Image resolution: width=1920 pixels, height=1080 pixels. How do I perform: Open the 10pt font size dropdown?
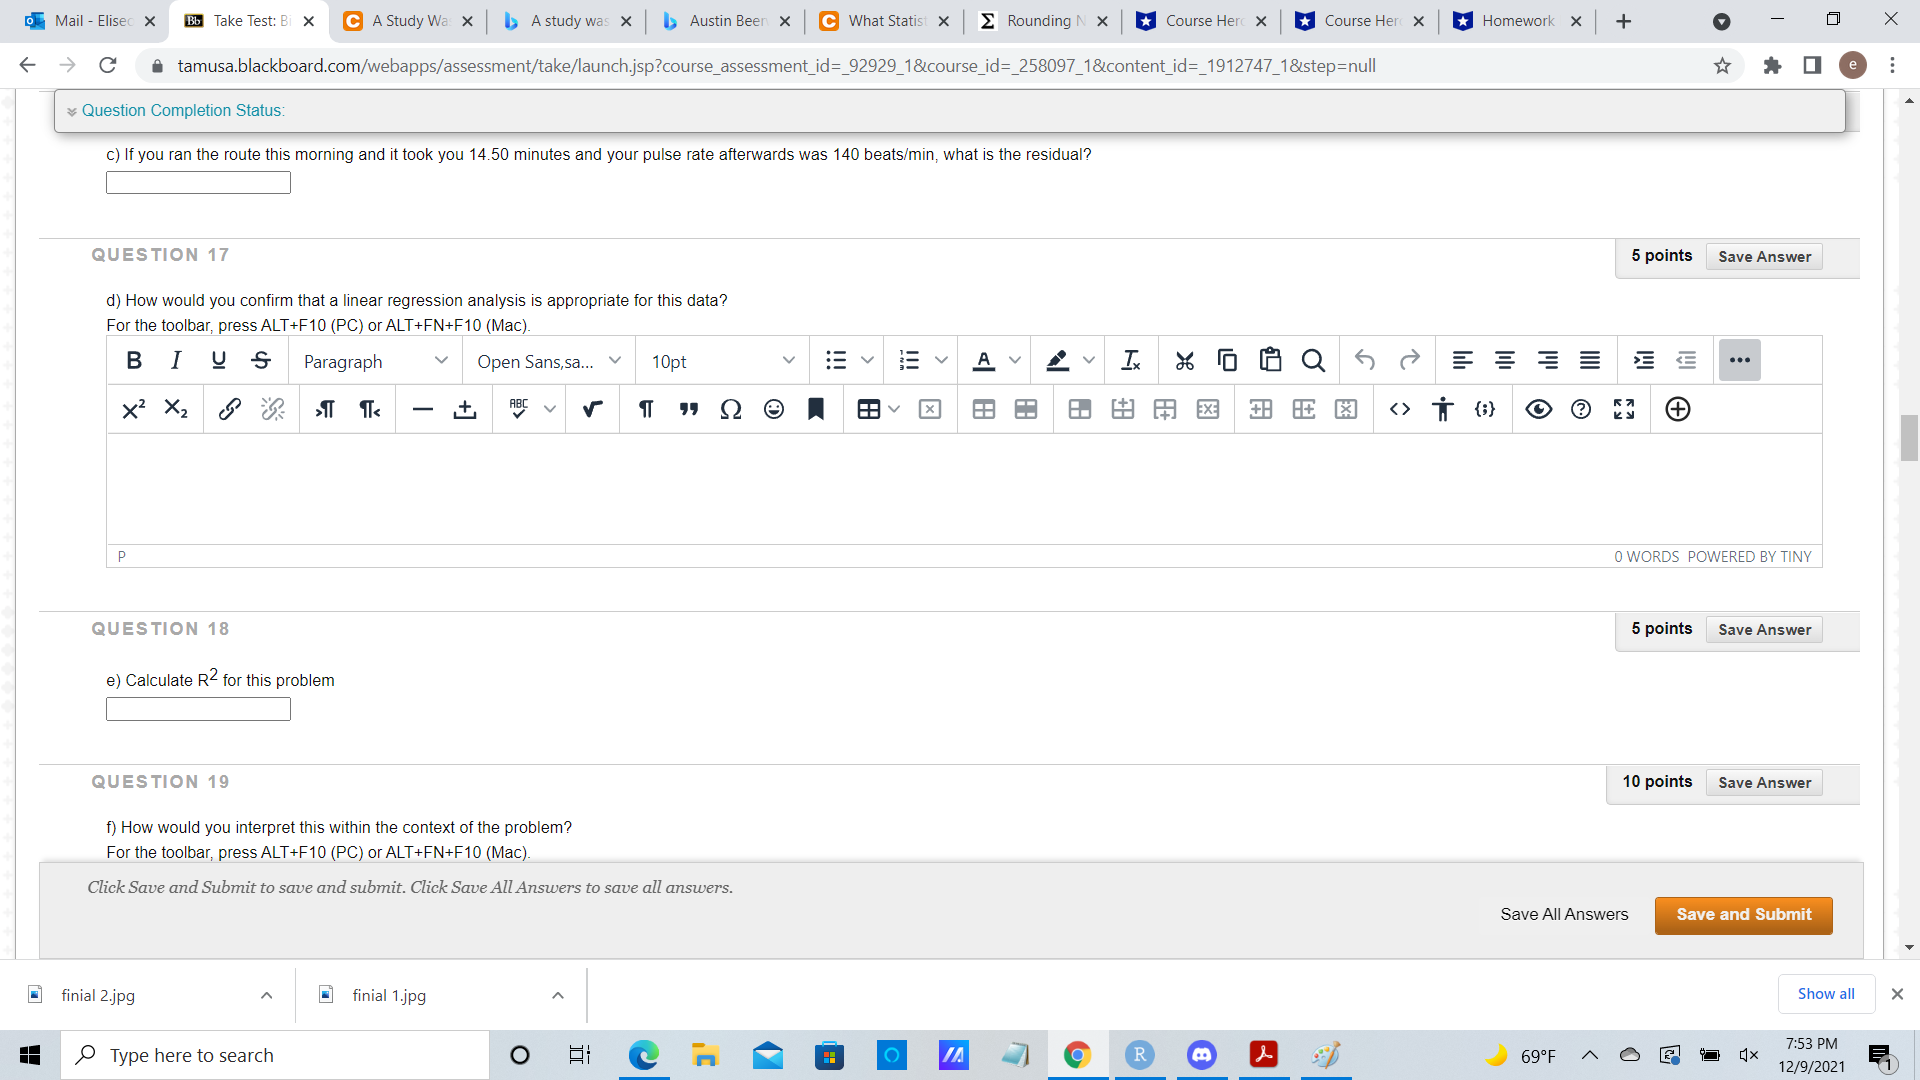pos(722,361)
